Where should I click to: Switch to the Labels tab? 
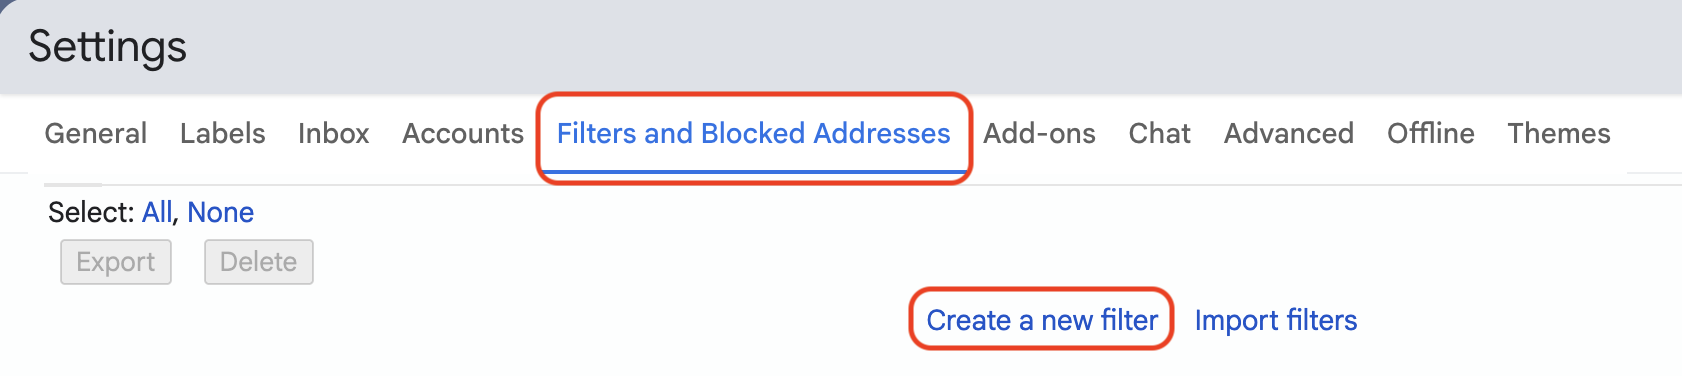[x=222, y=133]
